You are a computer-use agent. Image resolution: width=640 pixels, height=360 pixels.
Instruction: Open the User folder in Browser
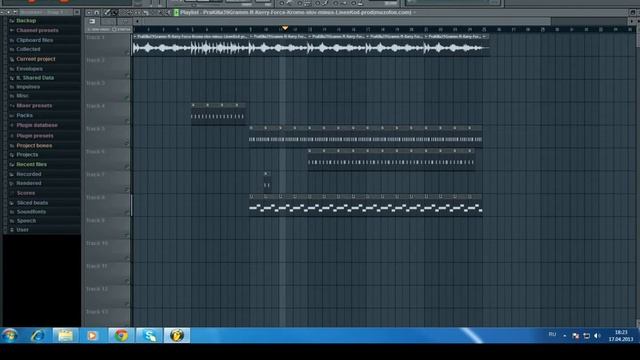pyautogui.click(x=22, y=230)
